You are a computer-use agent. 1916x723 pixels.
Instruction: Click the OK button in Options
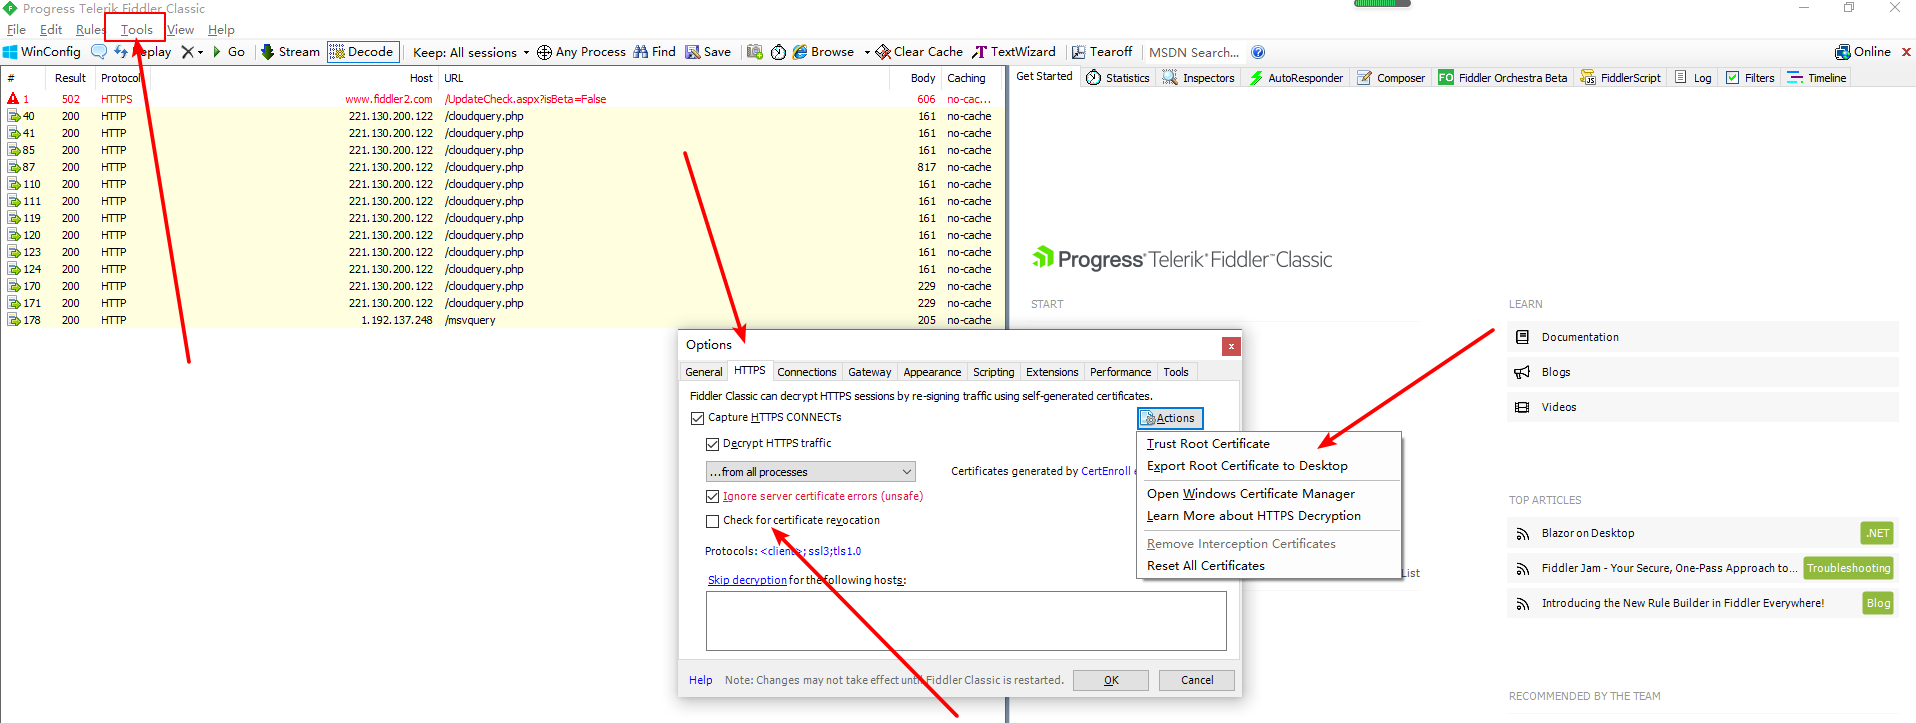click(1111, 680)
